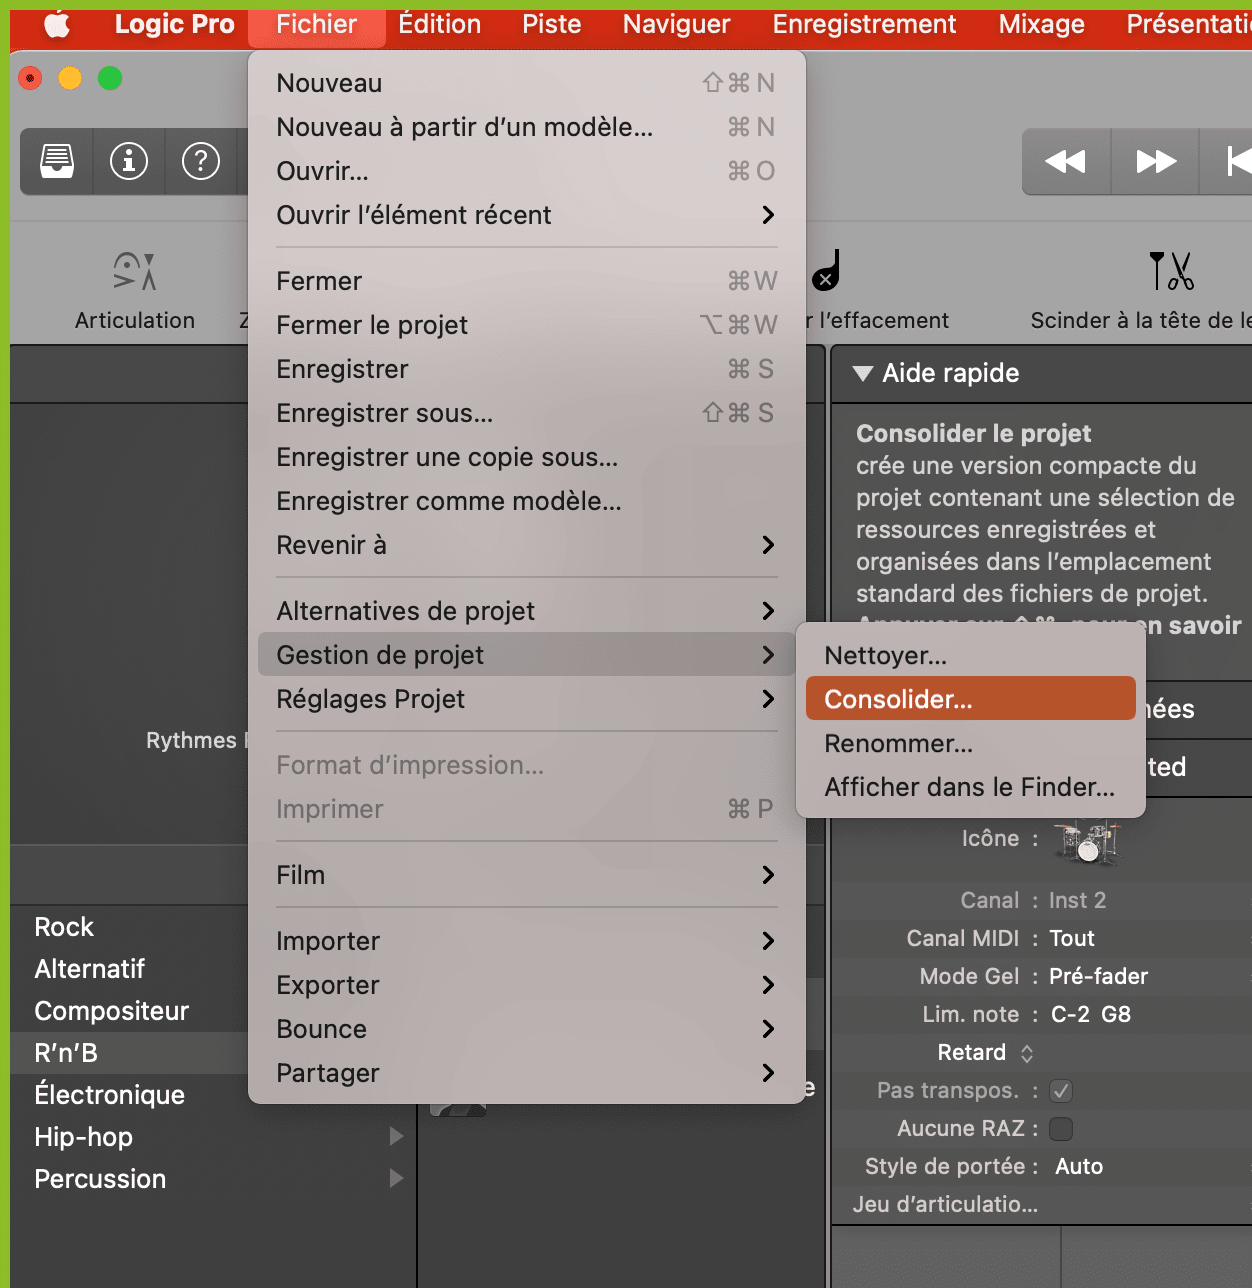Select Nouveau à partir d'un modèle...

526,127
